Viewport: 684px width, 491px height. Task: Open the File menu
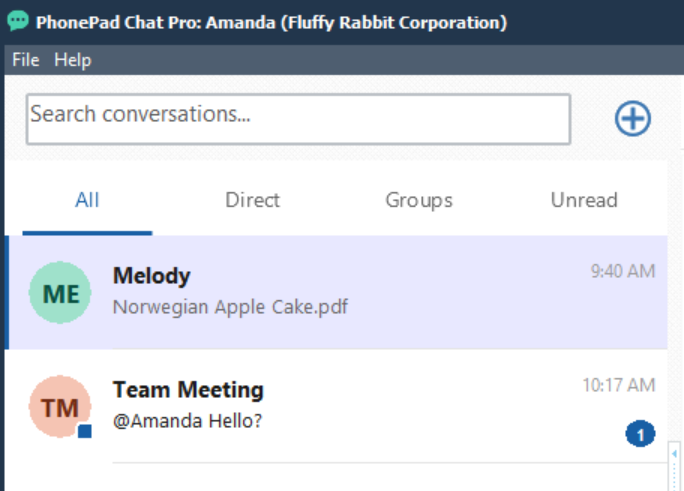pyautogui.click(x=25, y=60)
